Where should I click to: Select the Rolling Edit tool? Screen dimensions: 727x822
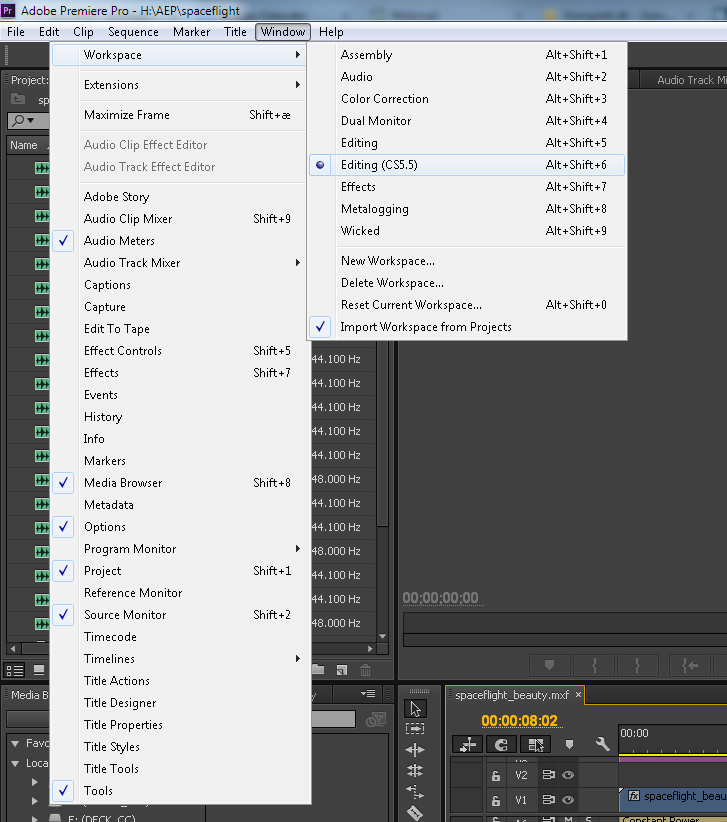415,771
